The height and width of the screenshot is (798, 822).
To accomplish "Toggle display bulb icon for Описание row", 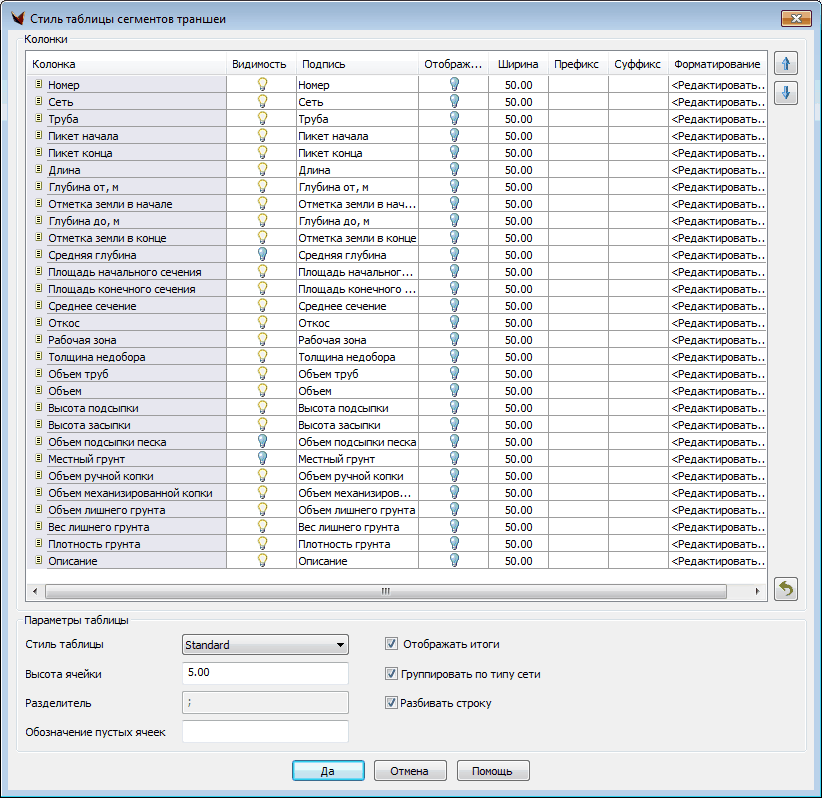I will pos(454,561).
